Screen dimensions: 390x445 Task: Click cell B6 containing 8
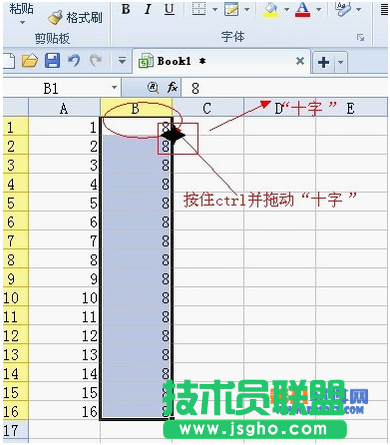tap(136, 221)
